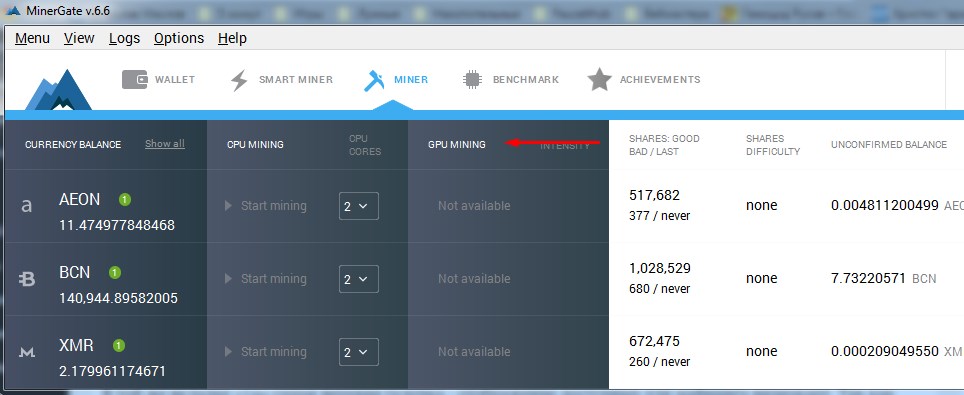Click the Show all currencies link

pos(165,144)
